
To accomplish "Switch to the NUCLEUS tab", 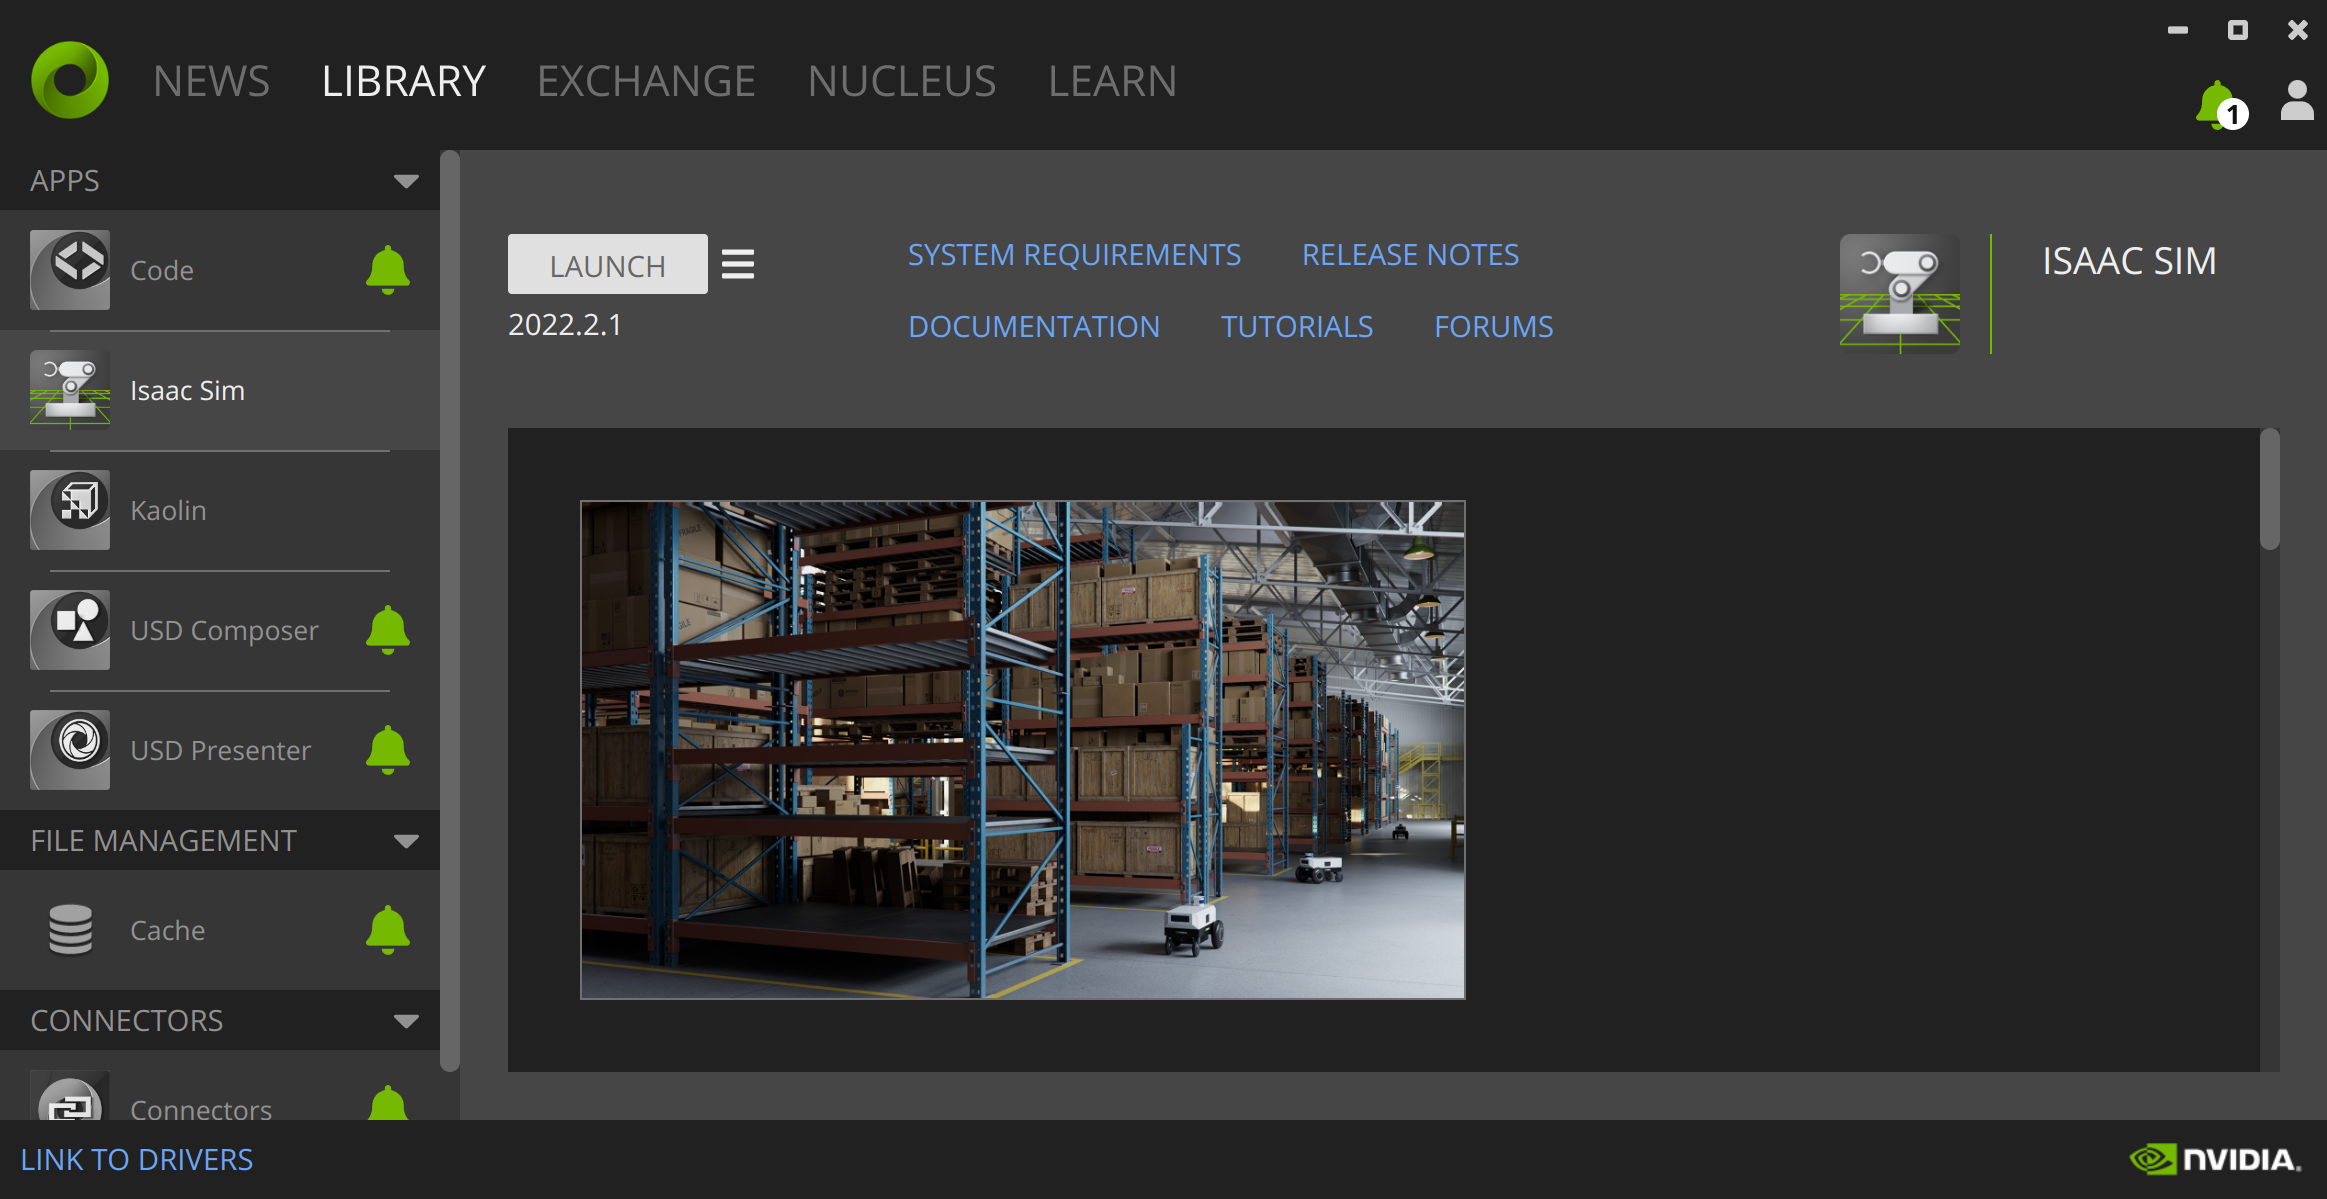I will click(x=901, y=81).
